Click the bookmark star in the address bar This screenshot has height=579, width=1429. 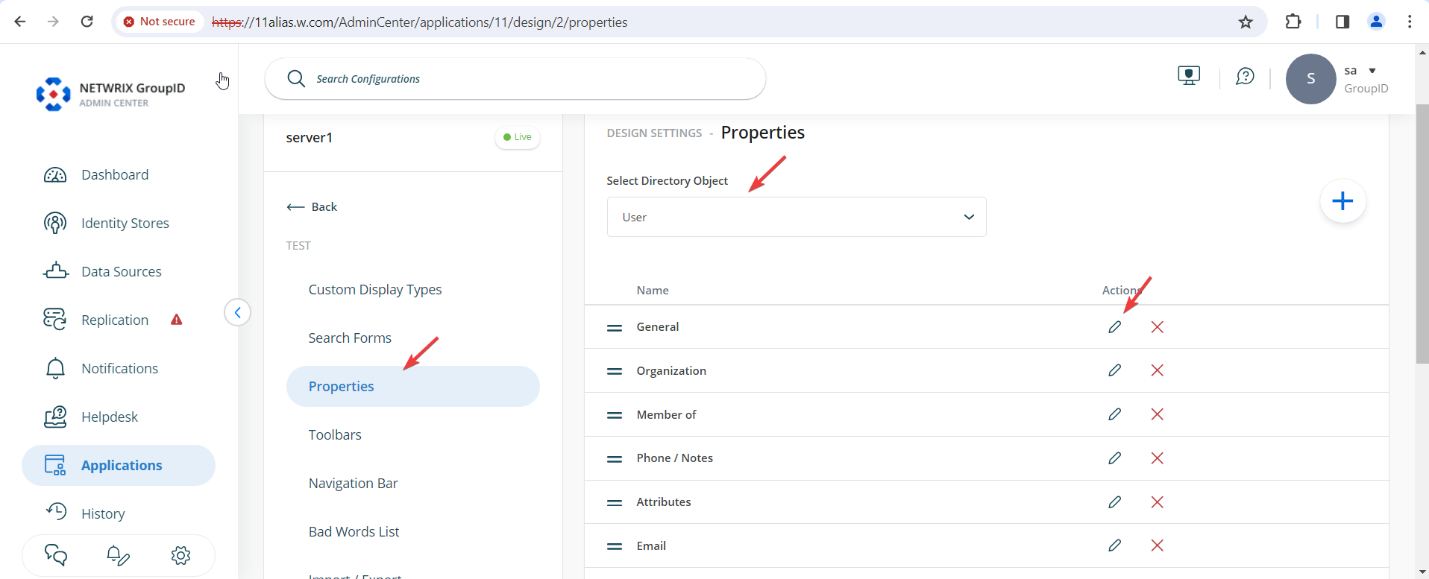click(x=1245, y=21)
